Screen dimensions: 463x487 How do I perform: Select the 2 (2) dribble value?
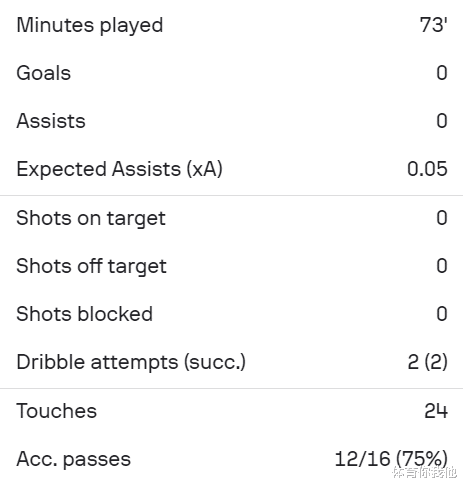(428, 362)
